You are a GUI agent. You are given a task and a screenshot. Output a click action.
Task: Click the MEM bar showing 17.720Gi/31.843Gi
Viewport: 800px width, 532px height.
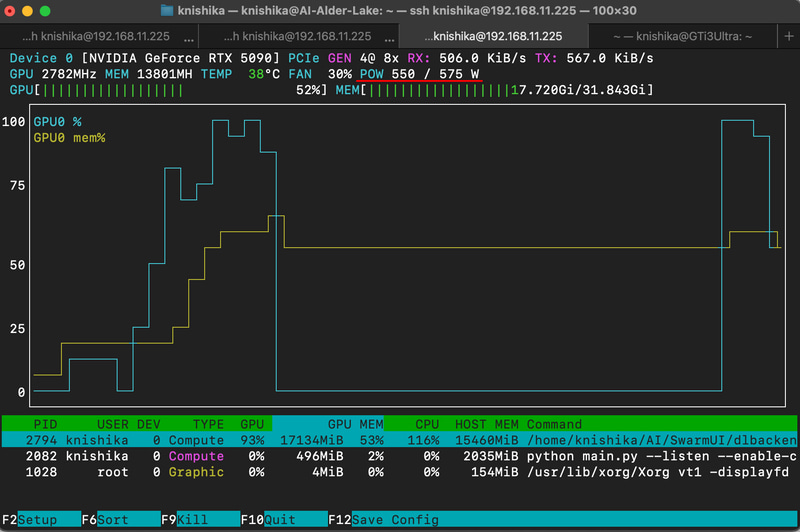pos(494,90)
